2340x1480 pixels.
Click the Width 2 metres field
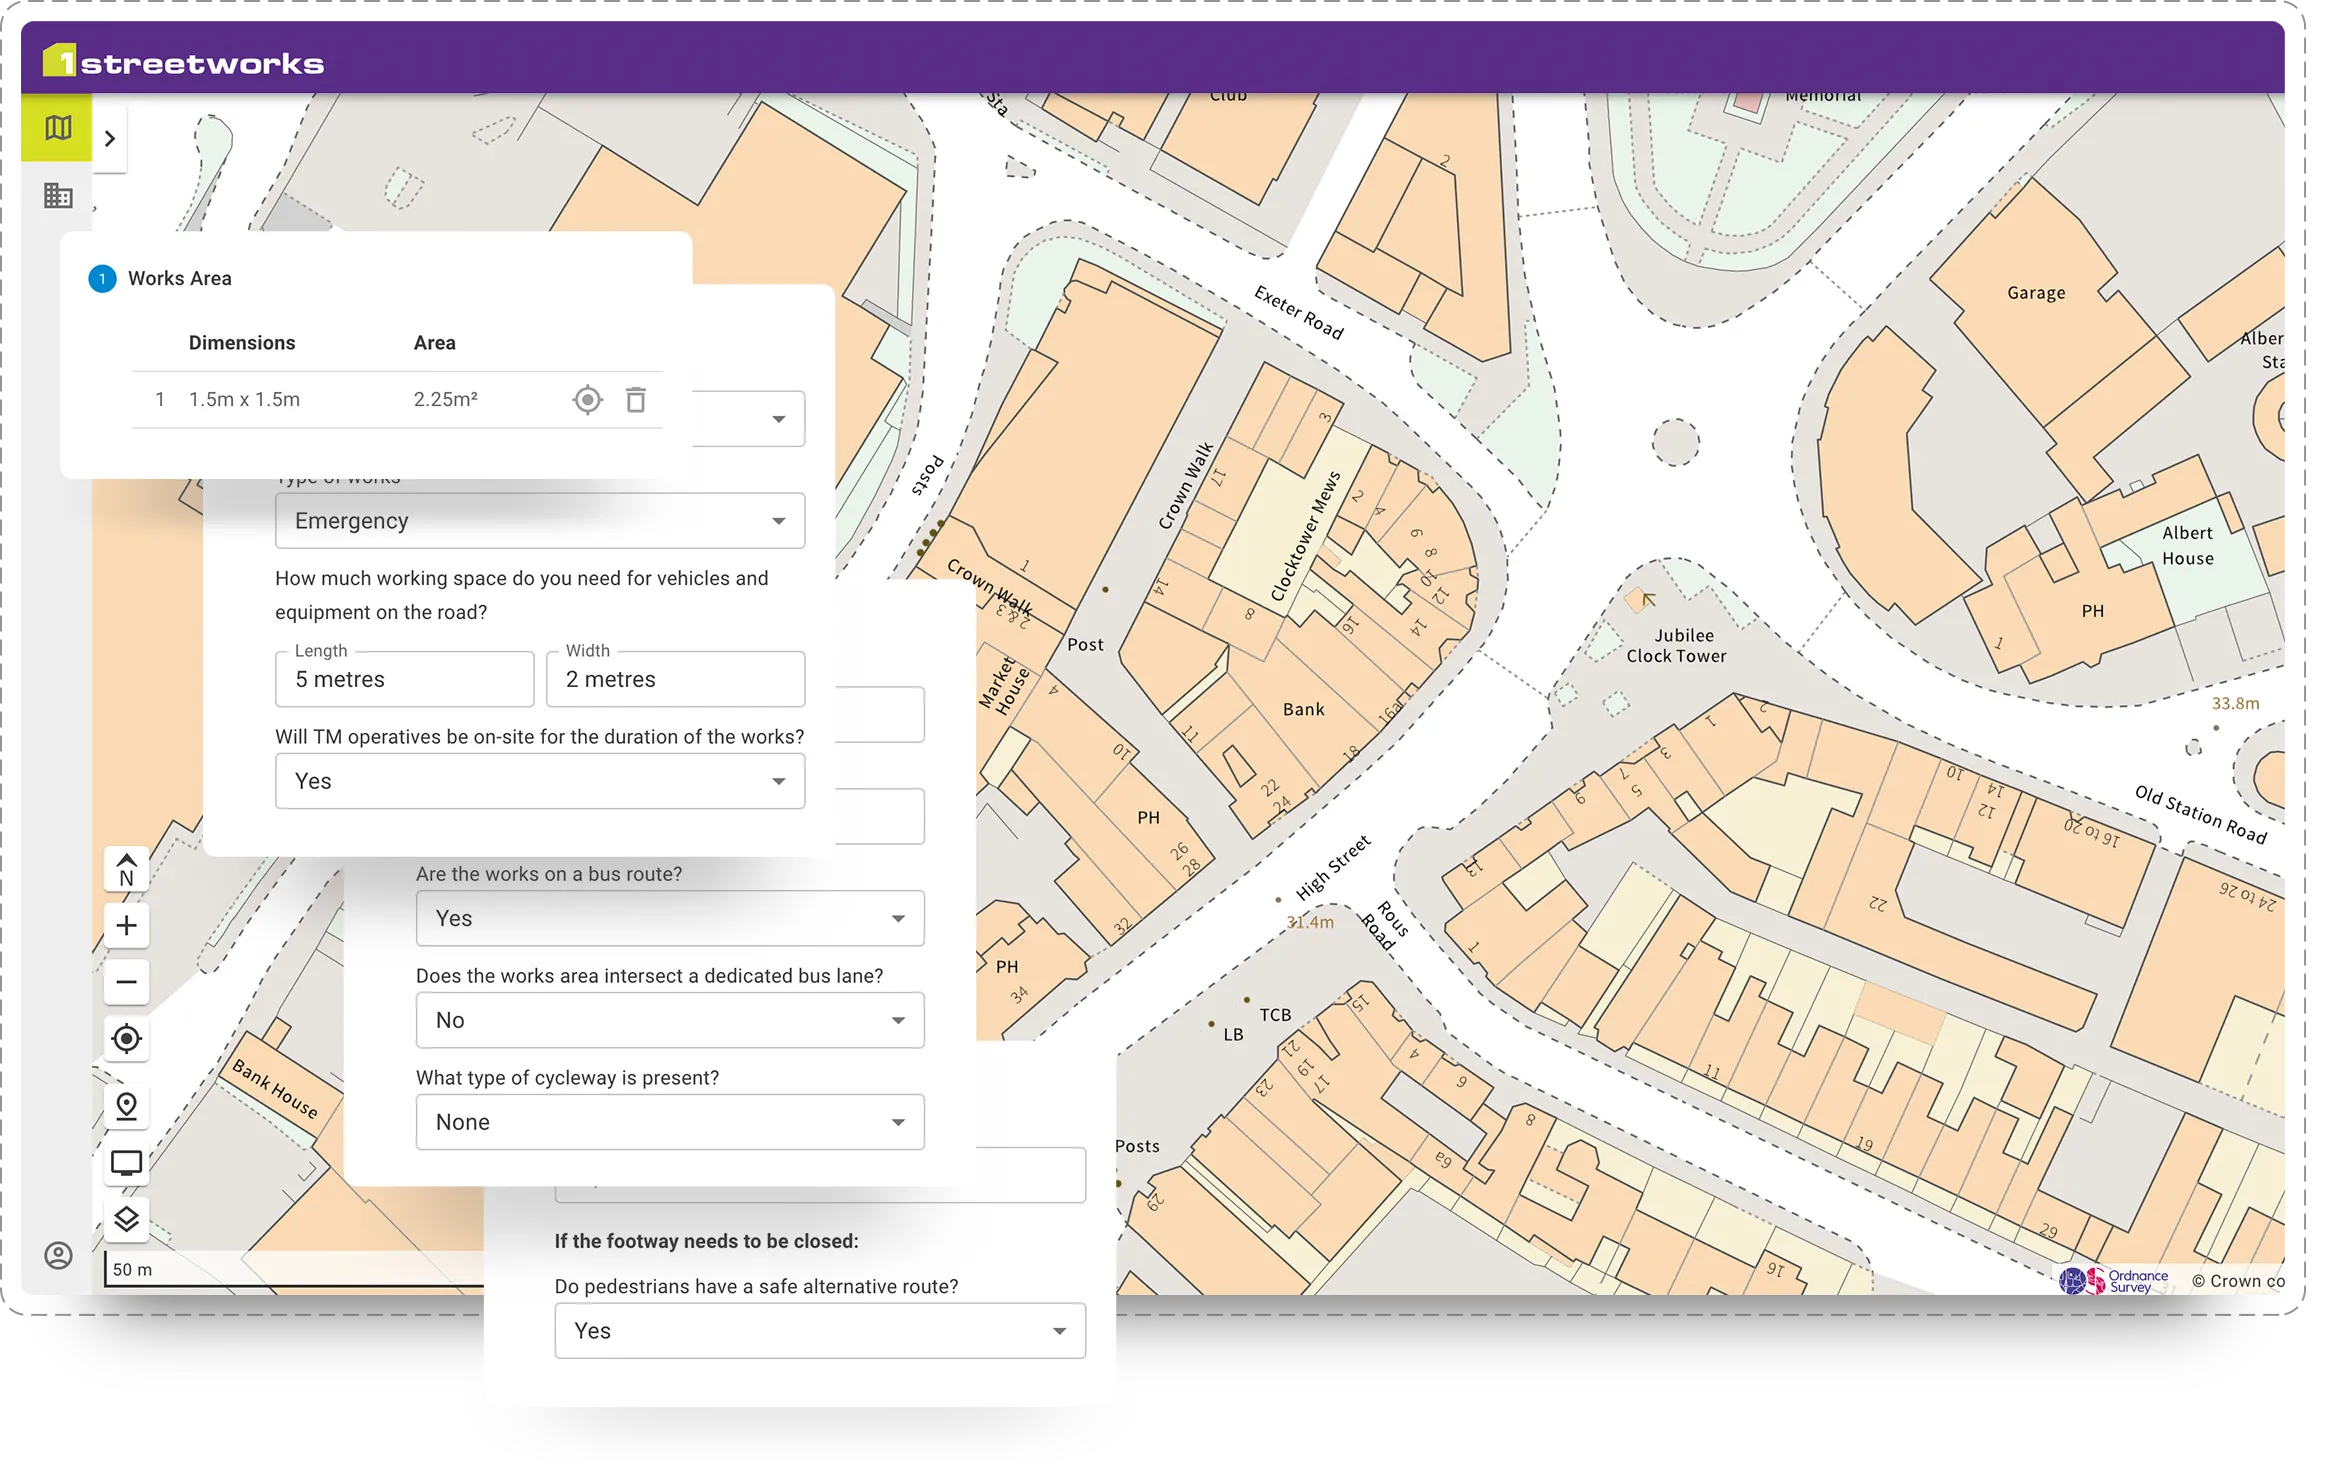(x=676, y=679)
